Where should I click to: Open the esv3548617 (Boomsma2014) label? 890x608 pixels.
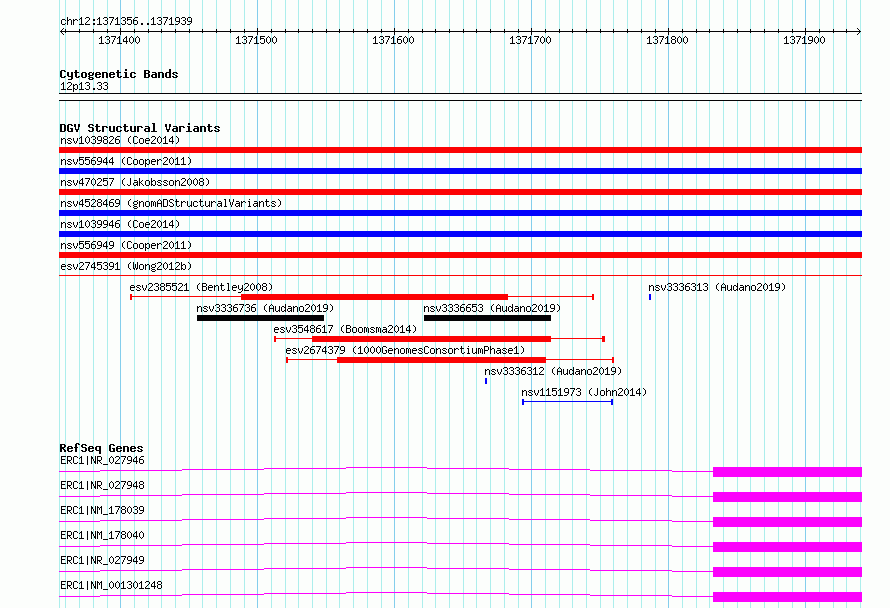coord(345,329)
